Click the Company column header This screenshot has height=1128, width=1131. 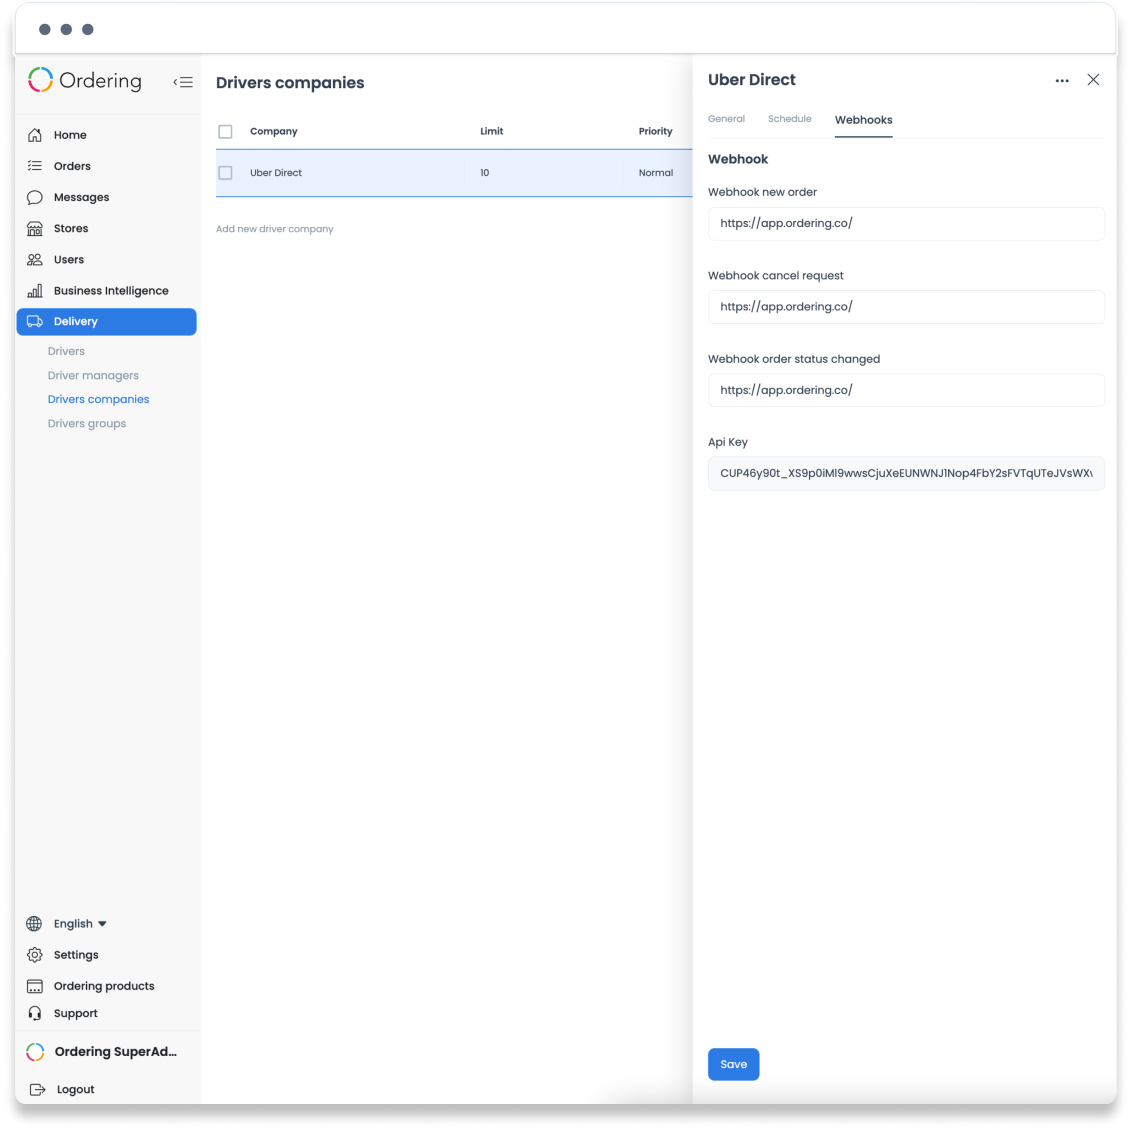point(273,131)
